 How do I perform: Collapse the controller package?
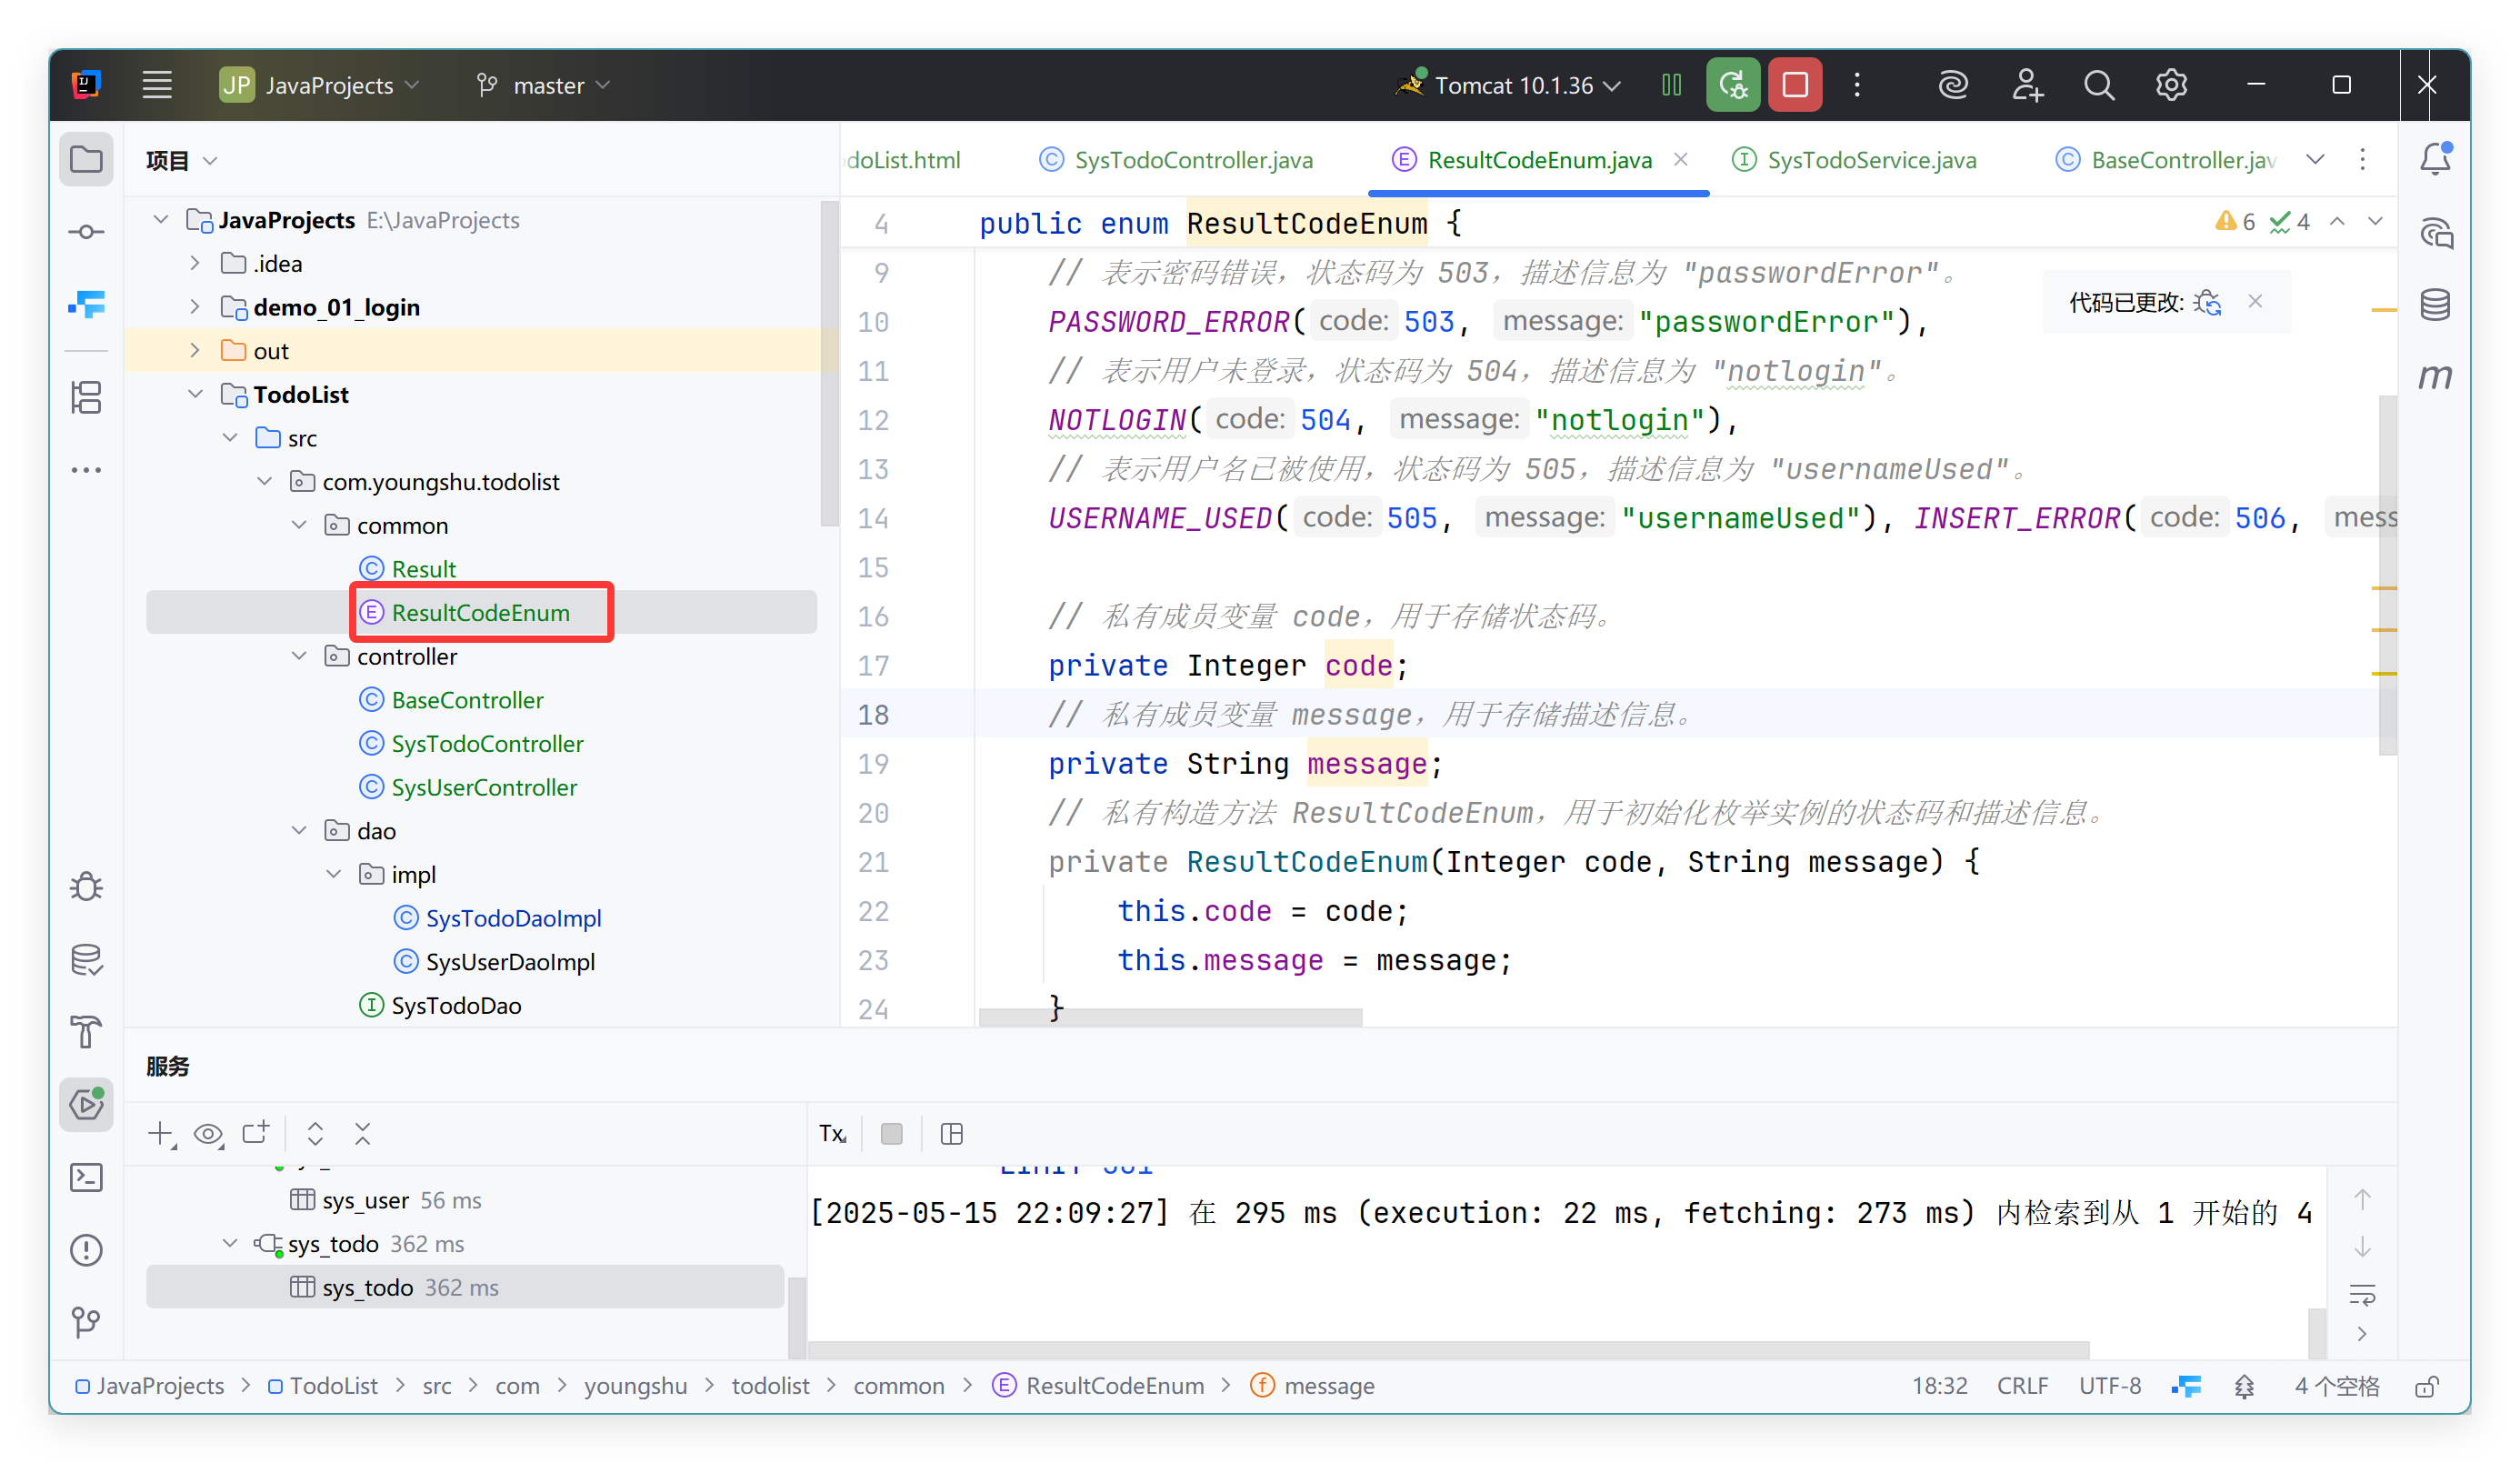299,656
